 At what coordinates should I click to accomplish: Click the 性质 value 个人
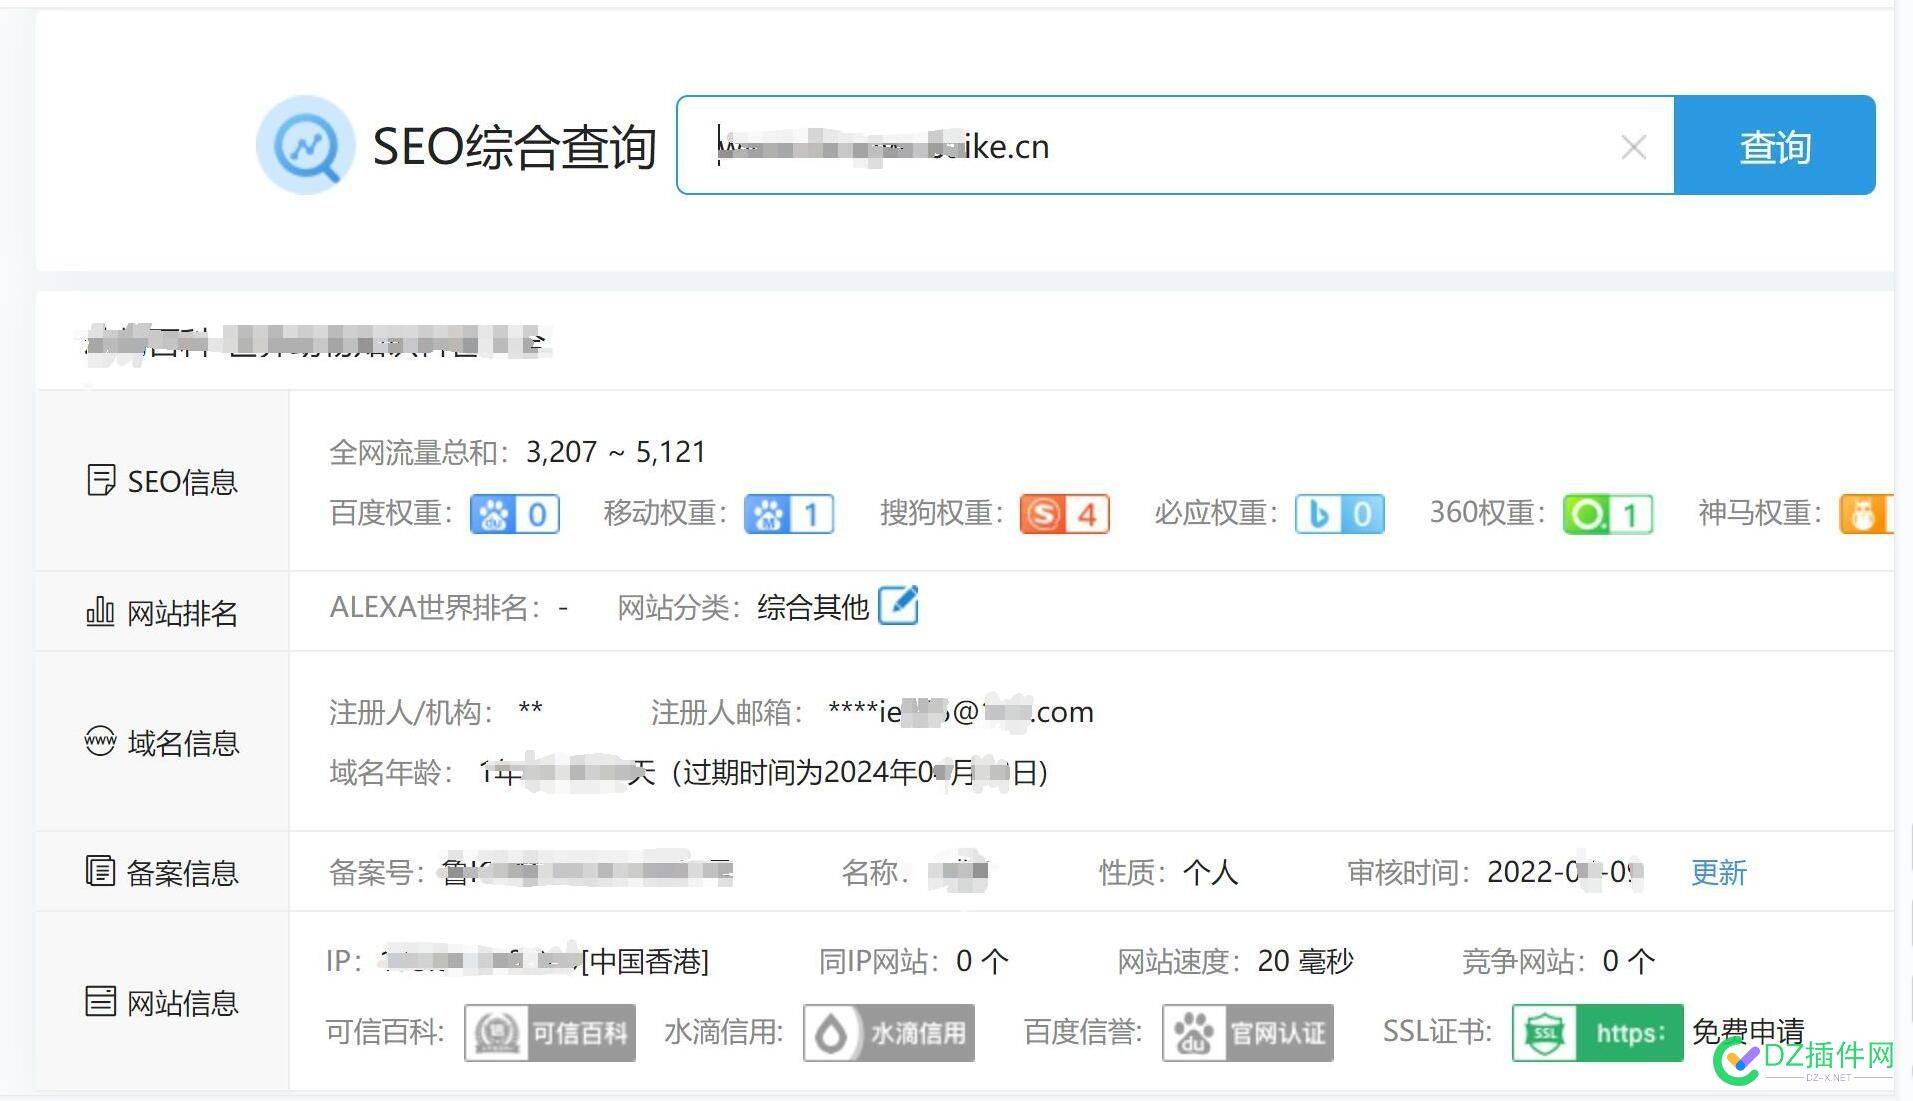pyautogui.click(x=1211, y=872)
